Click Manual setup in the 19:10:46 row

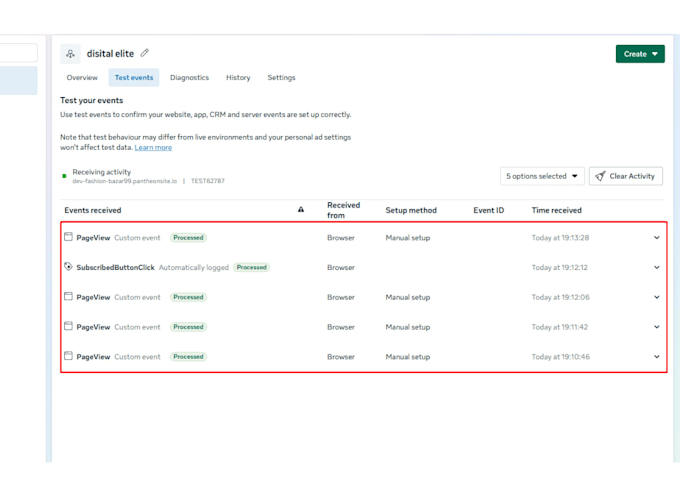pos(408,356)
